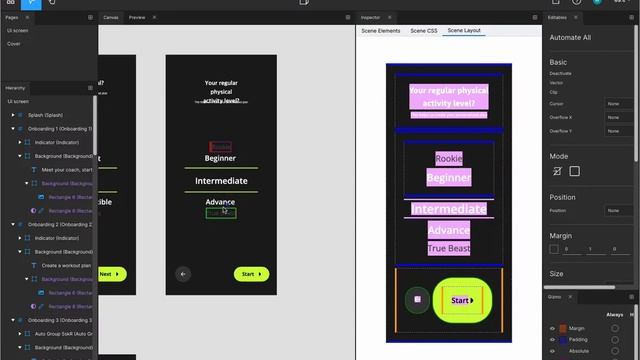Image resolution: width=640 pixels, height=360 pixels.
Task: Click the Margin orange color swatch
Action: point(563,329)
